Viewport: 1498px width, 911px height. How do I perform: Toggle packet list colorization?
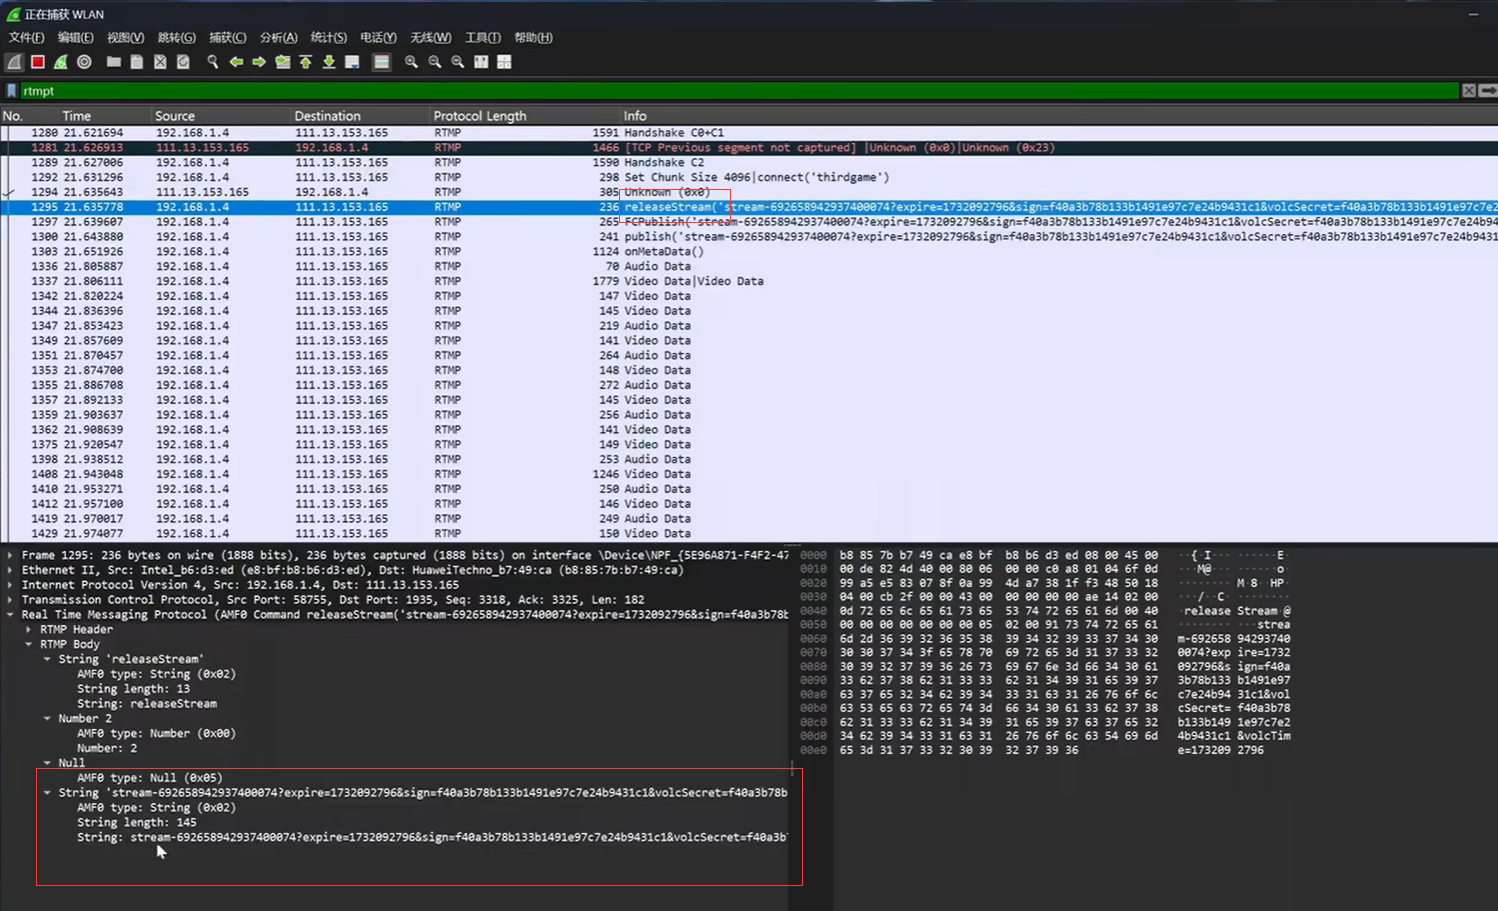tap(381, 62)
